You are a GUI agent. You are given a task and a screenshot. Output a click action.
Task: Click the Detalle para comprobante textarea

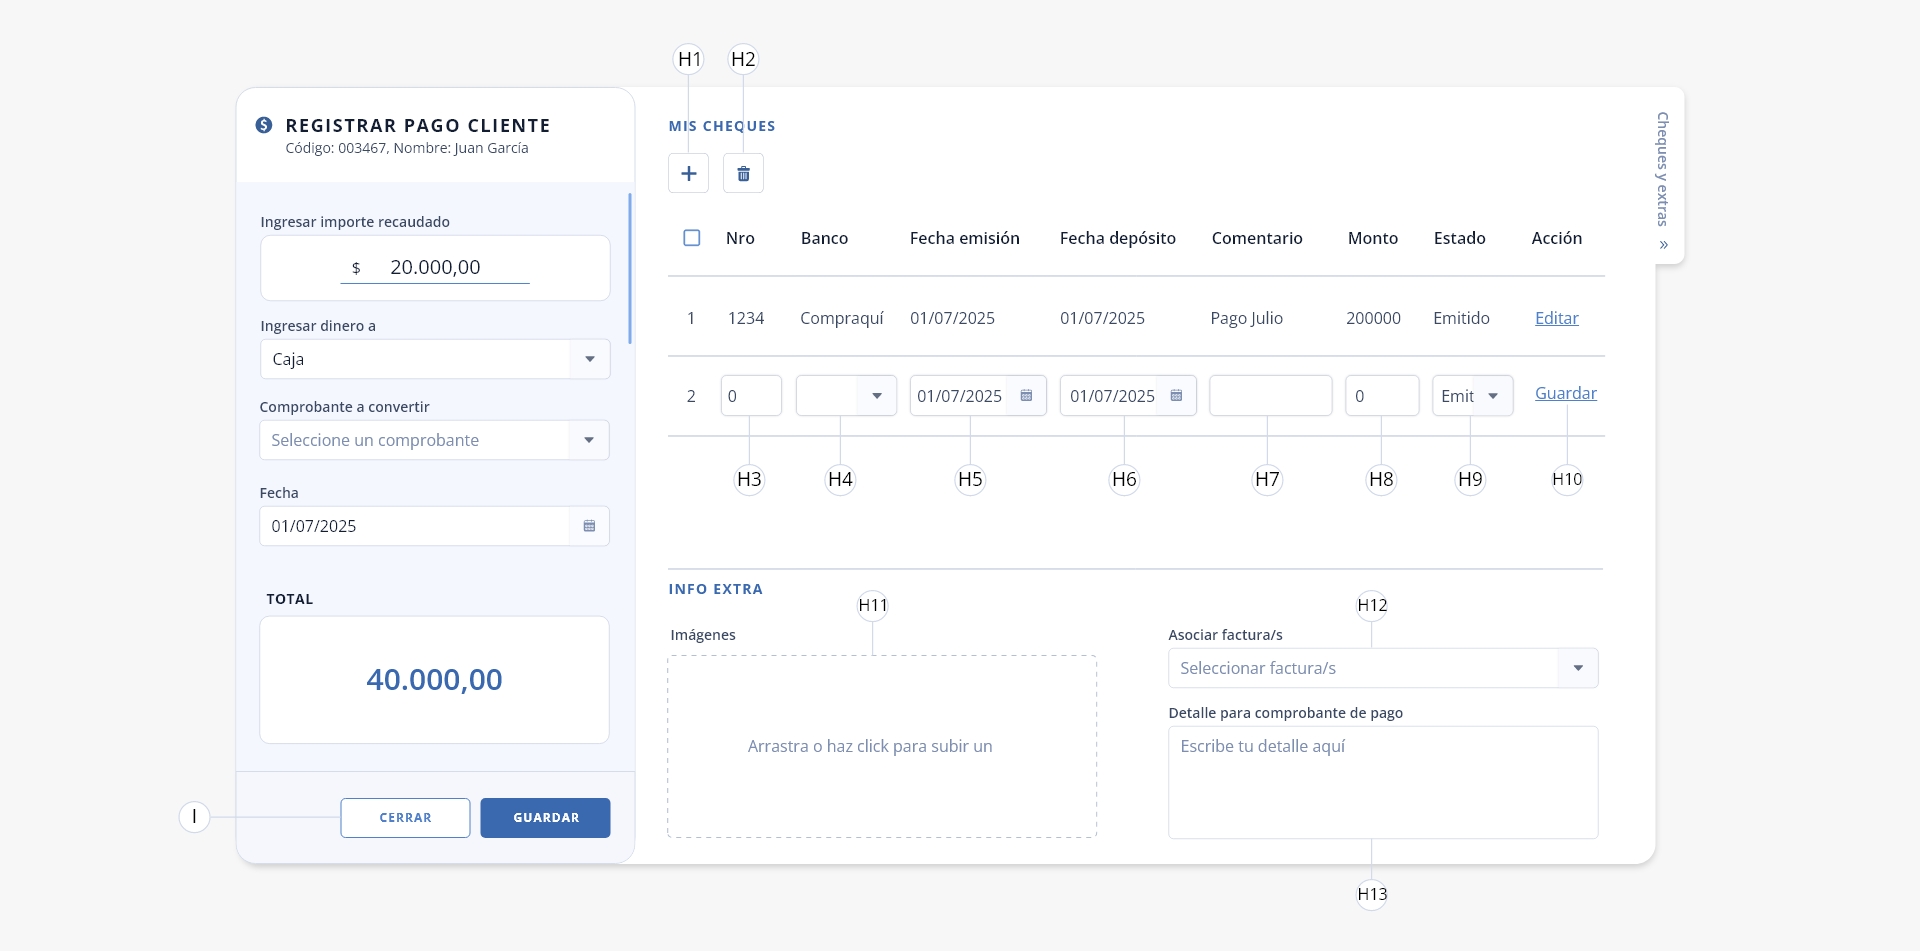1383,782
